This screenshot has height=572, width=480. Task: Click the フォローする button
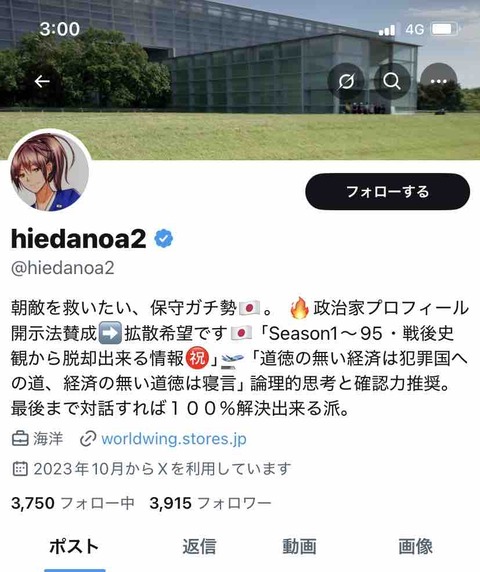tap(387, 192)
